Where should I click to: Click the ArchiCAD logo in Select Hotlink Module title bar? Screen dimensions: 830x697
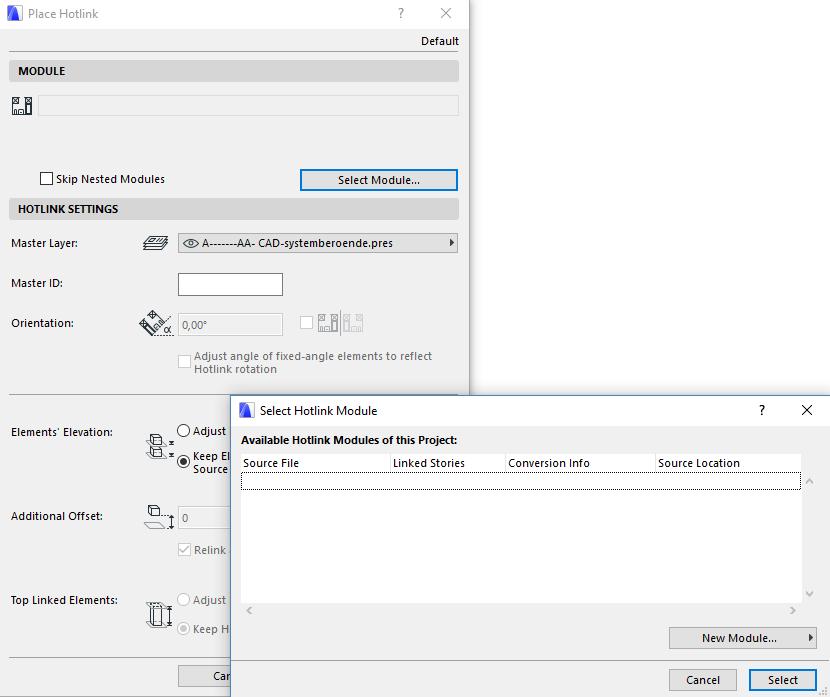click(x=246, y=410)
